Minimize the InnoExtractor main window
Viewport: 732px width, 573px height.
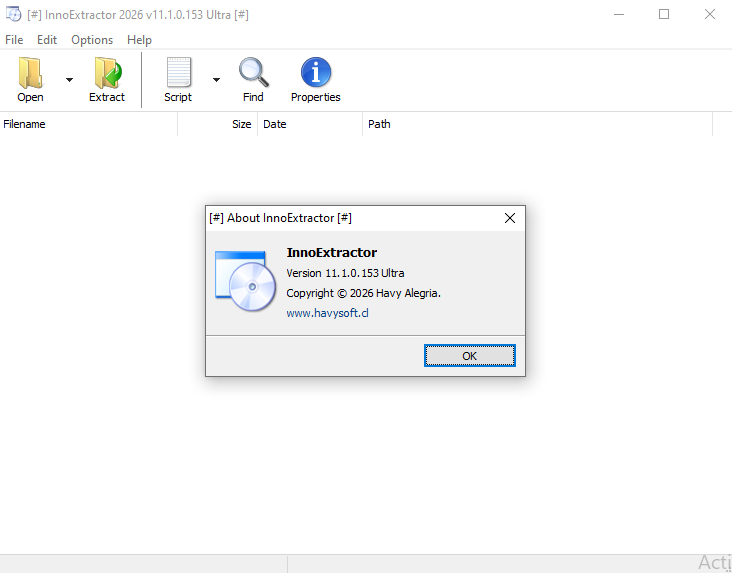619,14
